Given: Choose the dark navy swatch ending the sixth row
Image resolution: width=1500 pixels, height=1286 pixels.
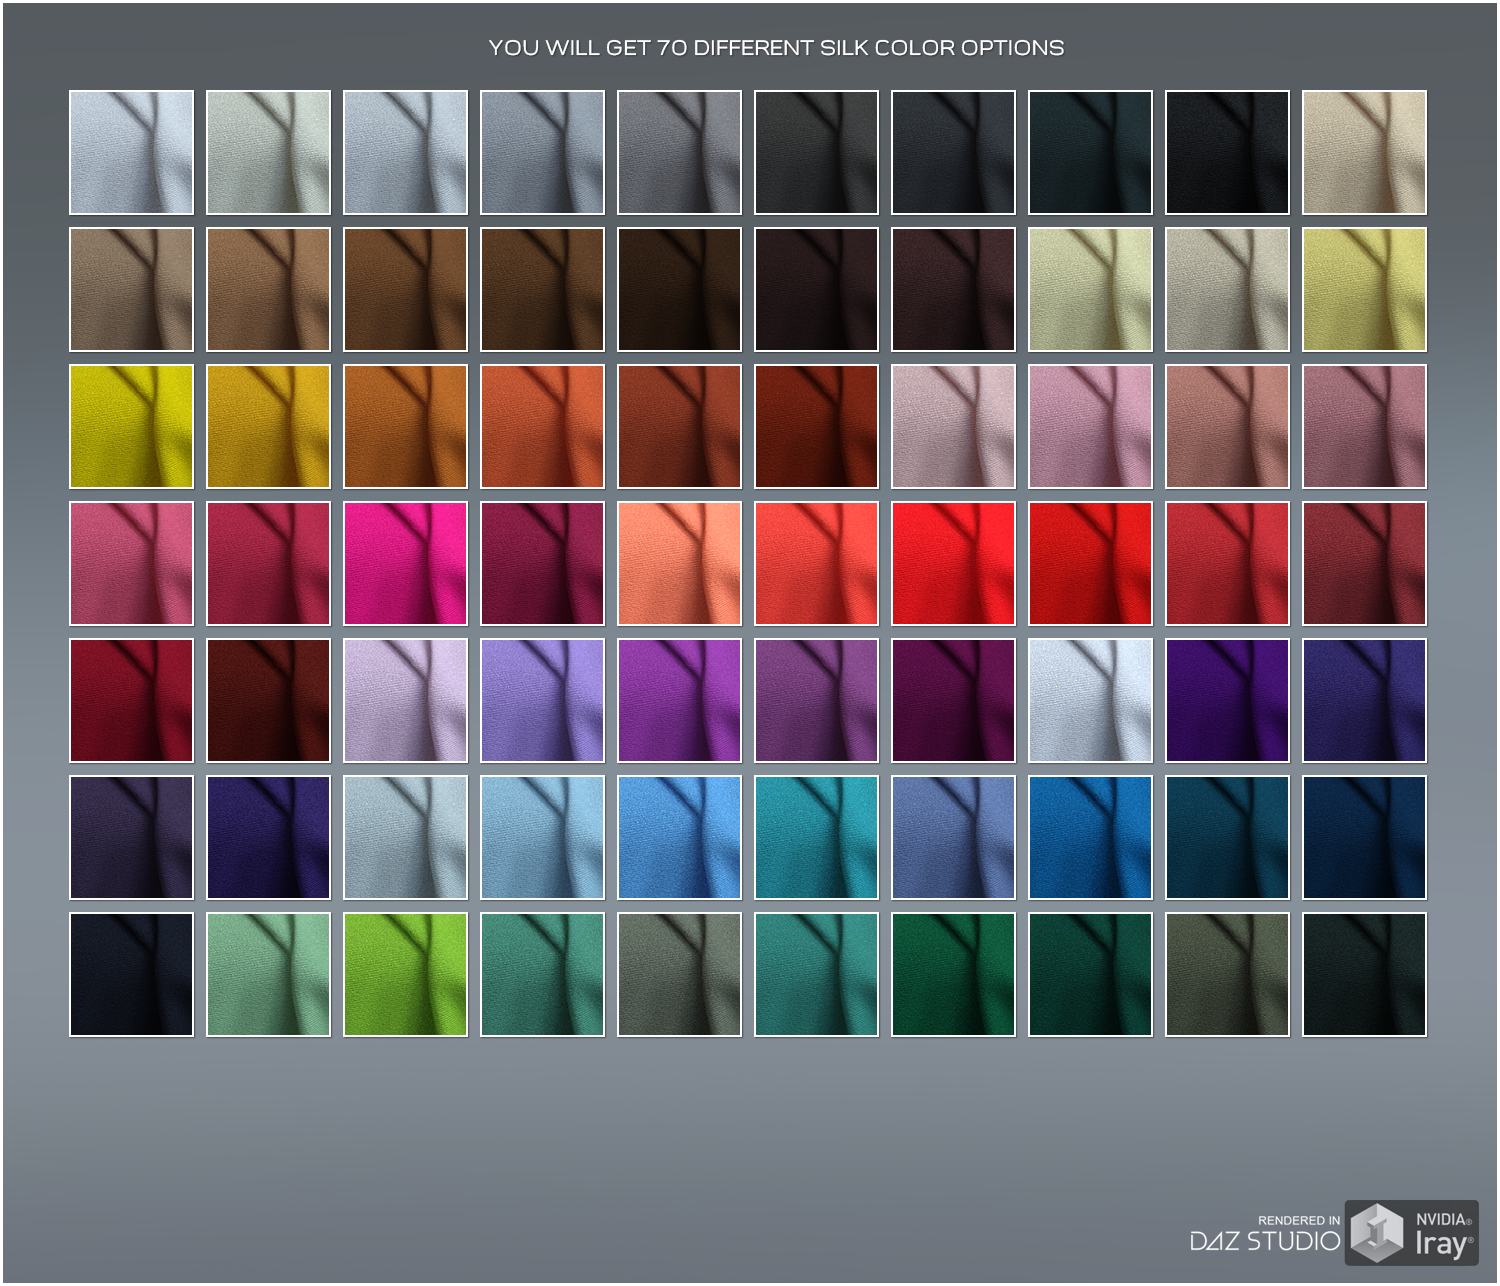Looking at the screenshot, I should [x=1364, y=837].
